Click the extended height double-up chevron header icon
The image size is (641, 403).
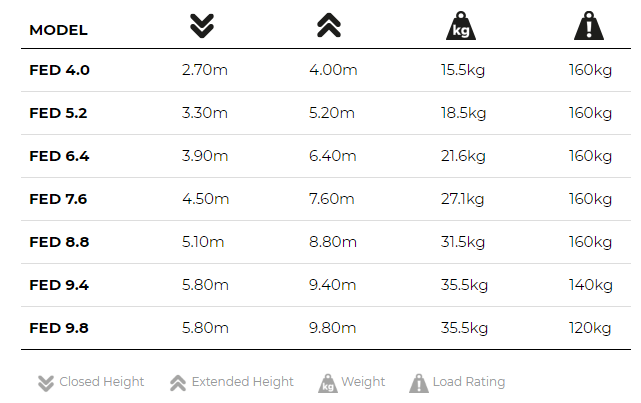[x=329, y=25]
